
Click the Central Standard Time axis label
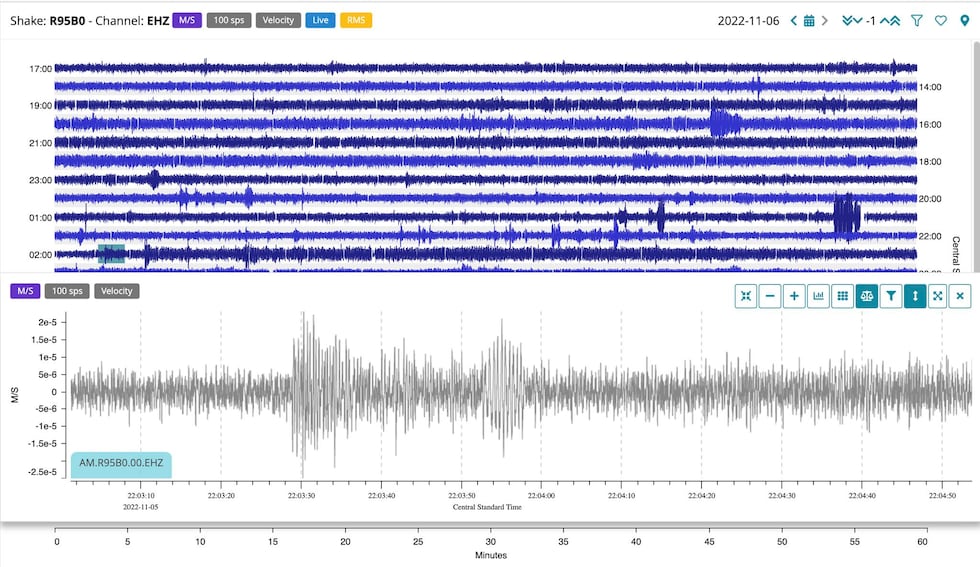tap(487, 507)
